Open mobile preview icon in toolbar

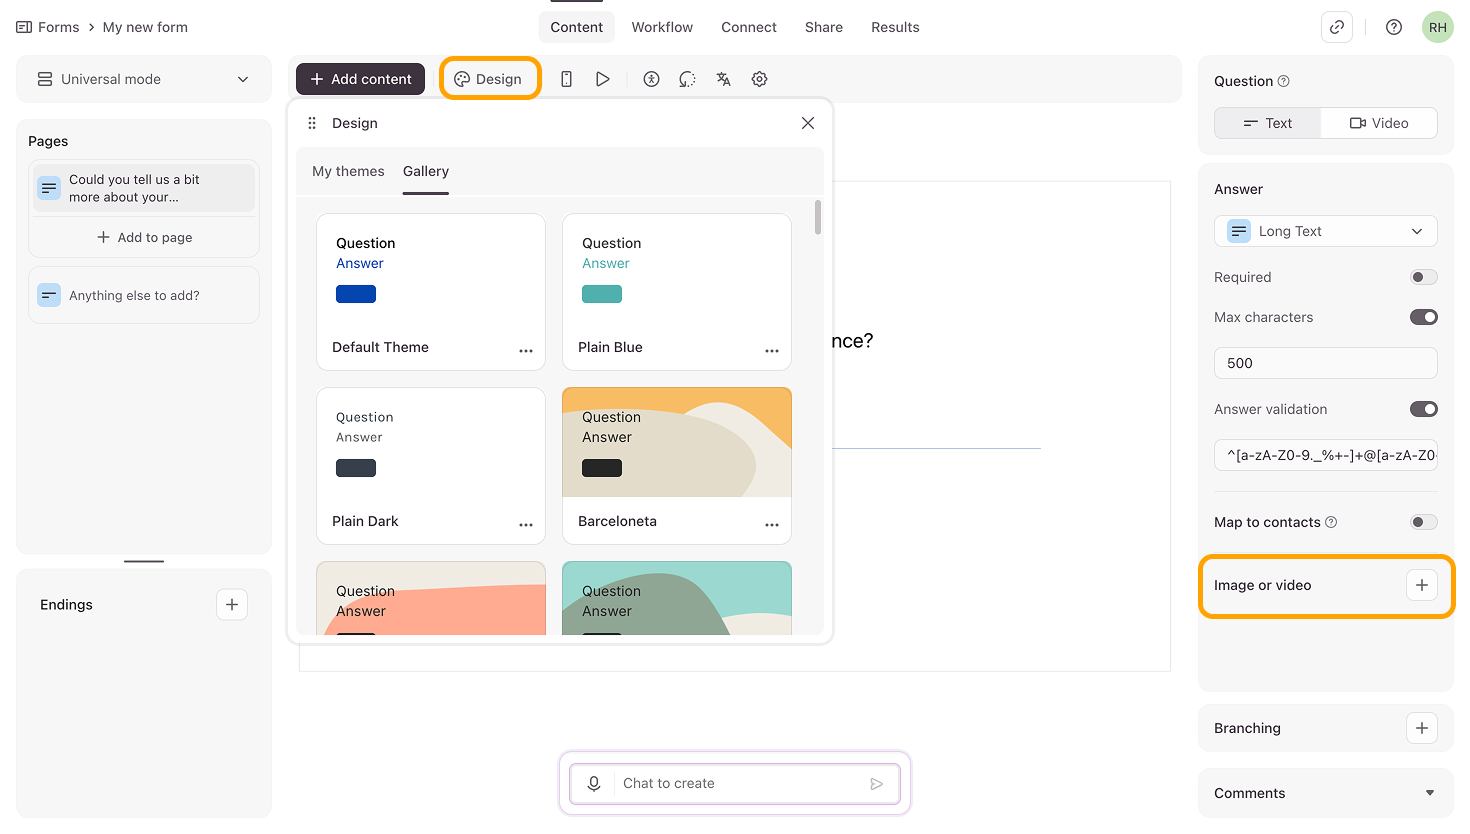coord(566,79)
